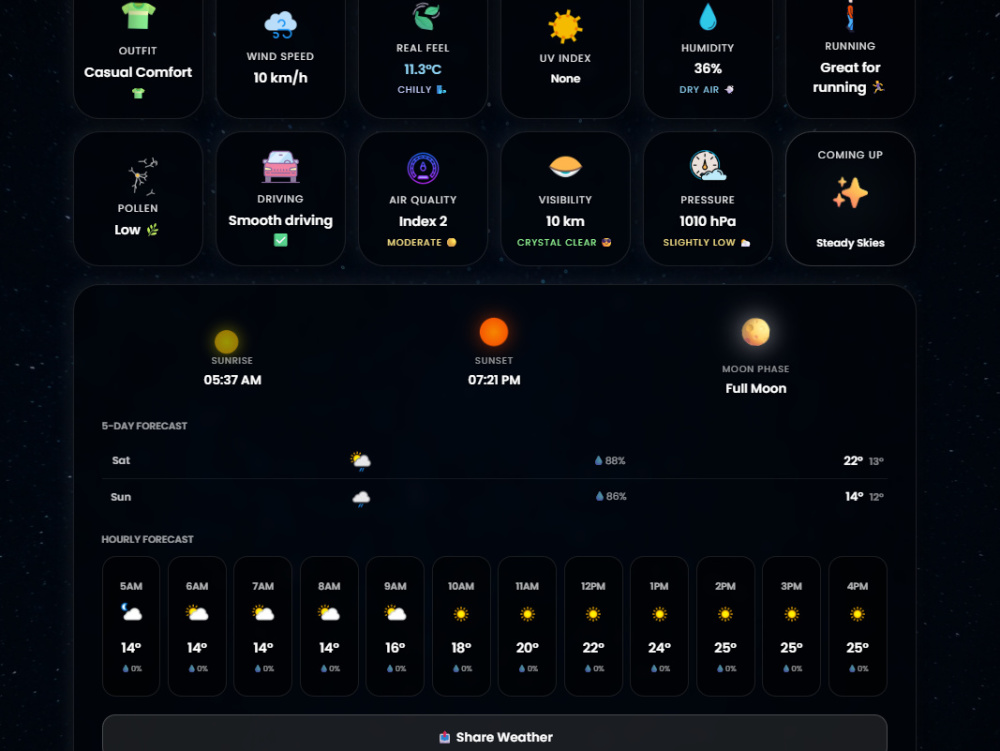1000x751 pixels.
Task: Click the wind cloud icon above Wind Speed
Action: coord(281,25)
